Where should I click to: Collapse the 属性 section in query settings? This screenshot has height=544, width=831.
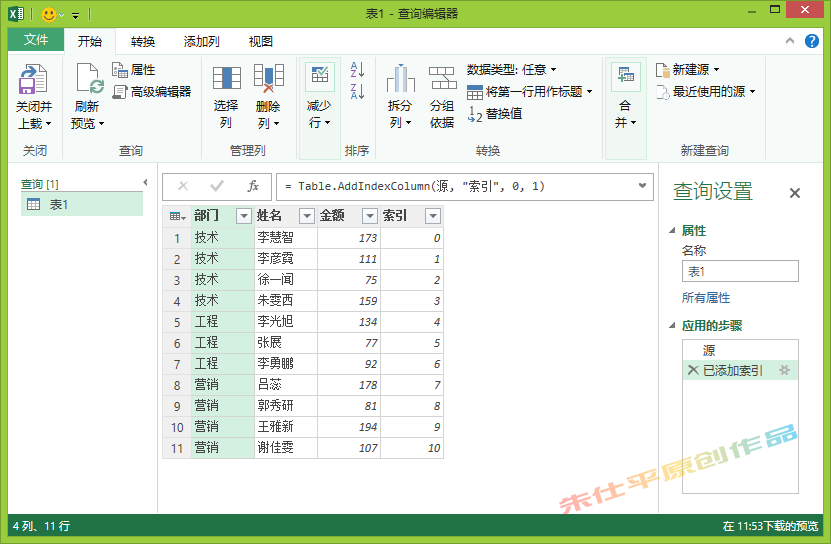click(x=672, y=231)
